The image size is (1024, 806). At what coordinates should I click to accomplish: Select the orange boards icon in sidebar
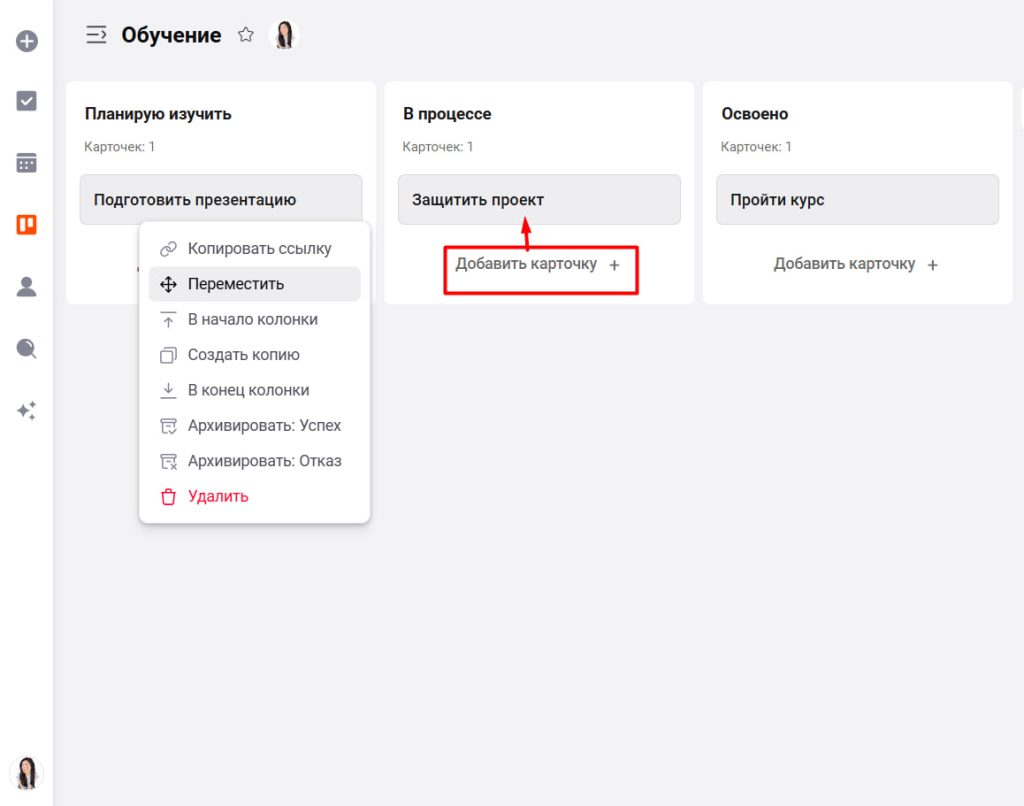(27, 225)
